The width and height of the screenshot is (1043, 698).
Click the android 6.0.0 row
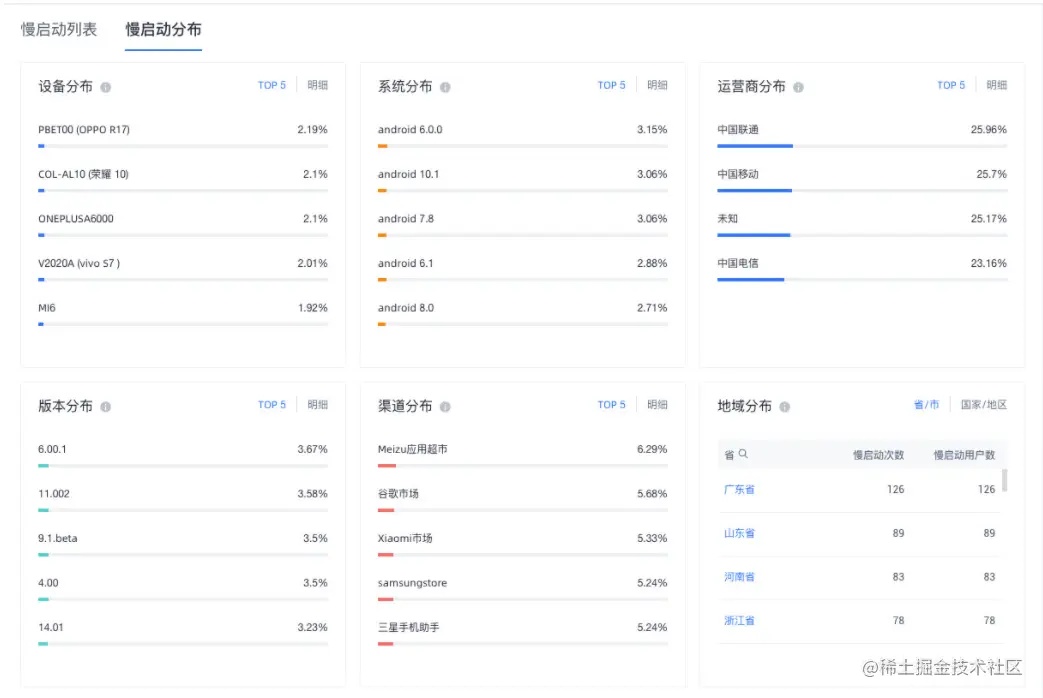tap(523, 136)
